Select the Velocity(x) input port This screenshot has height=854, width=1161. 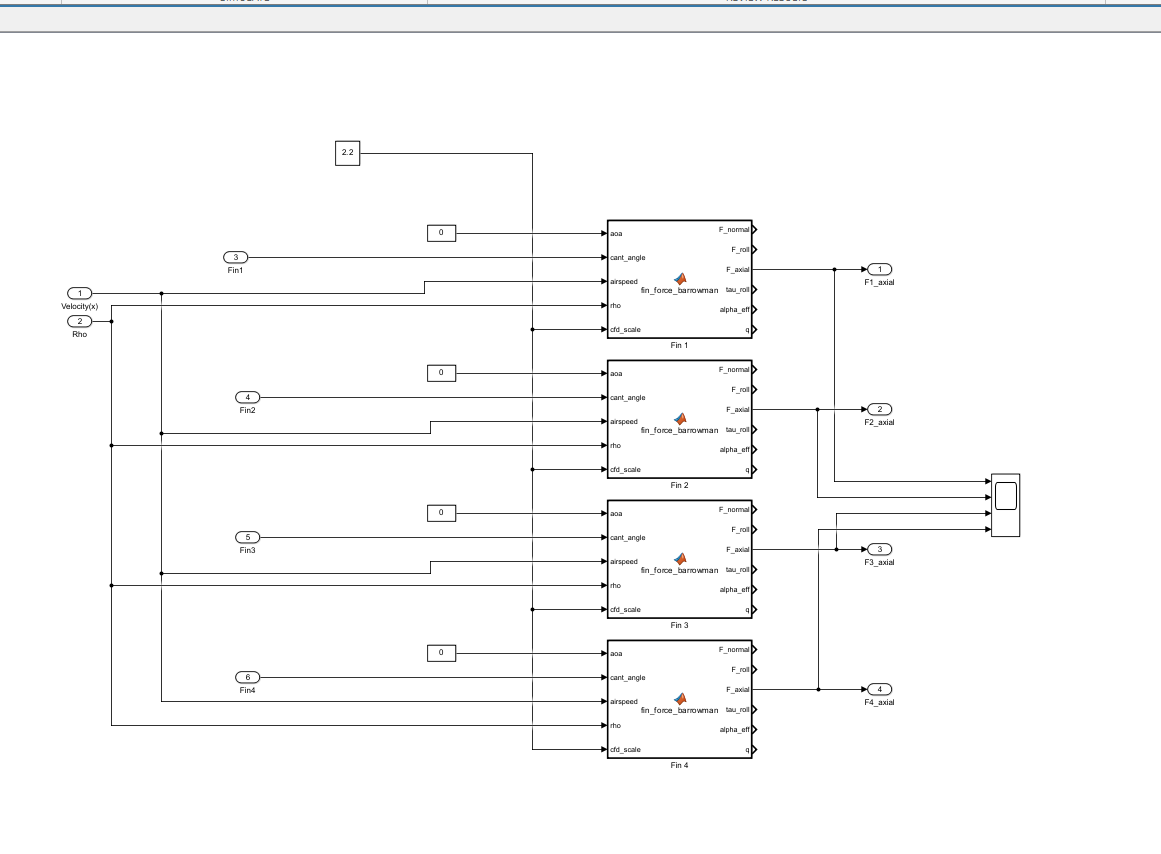(80, 293)
